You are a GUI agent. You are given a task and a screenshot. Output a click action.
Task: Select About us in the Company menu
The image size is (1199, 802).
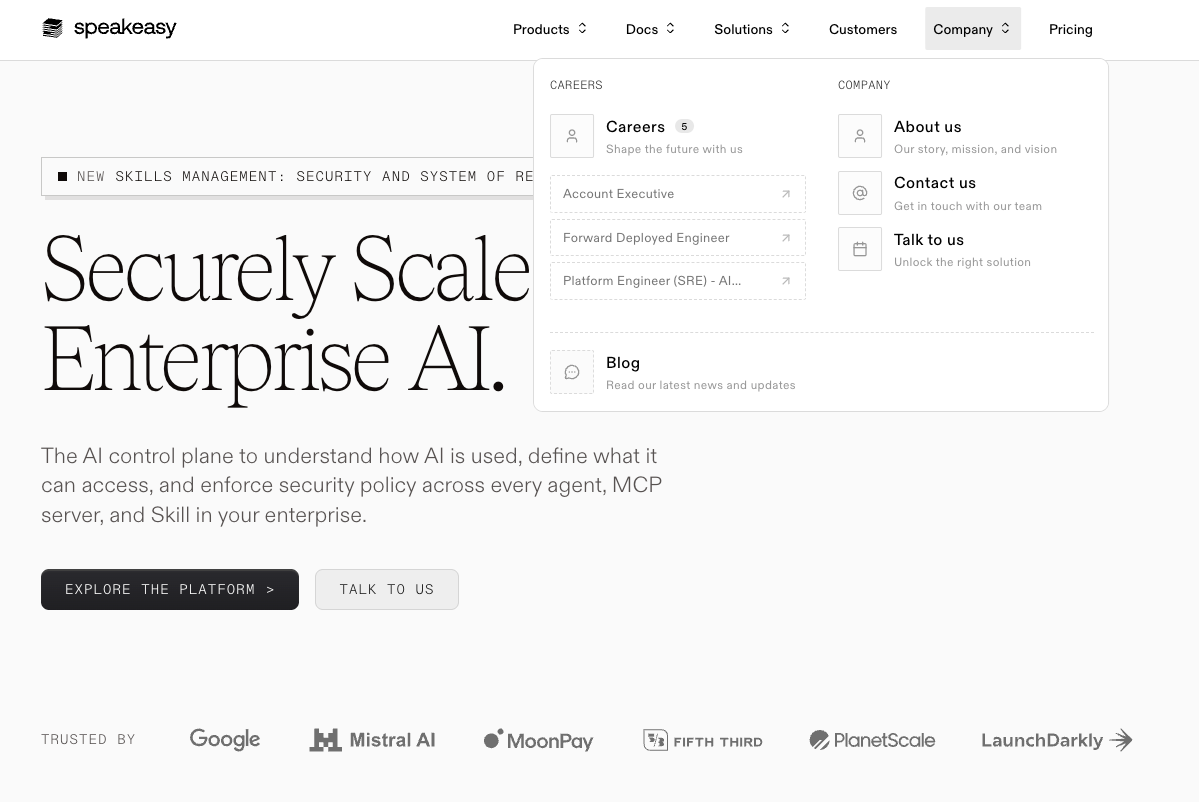click(966, 136)
